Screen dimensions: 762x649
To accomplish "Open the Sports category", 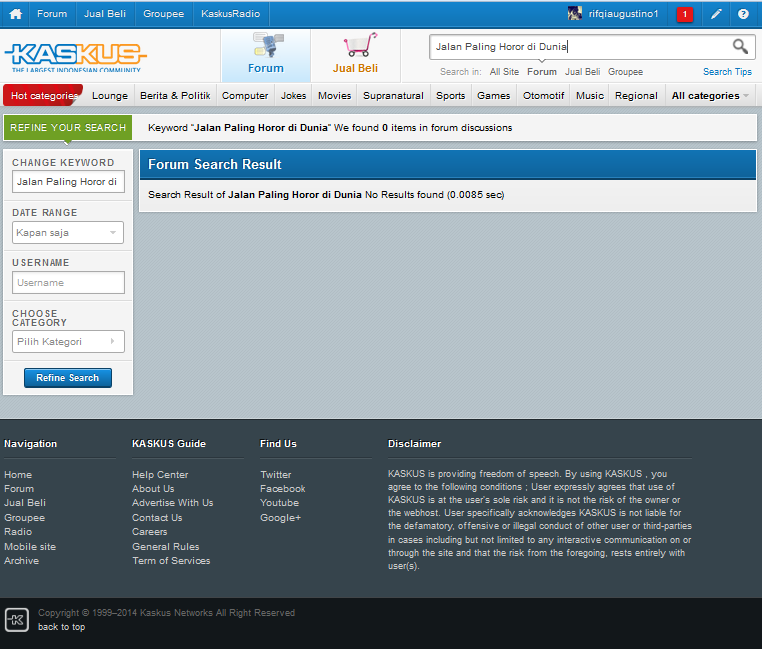I will point(450,96).
